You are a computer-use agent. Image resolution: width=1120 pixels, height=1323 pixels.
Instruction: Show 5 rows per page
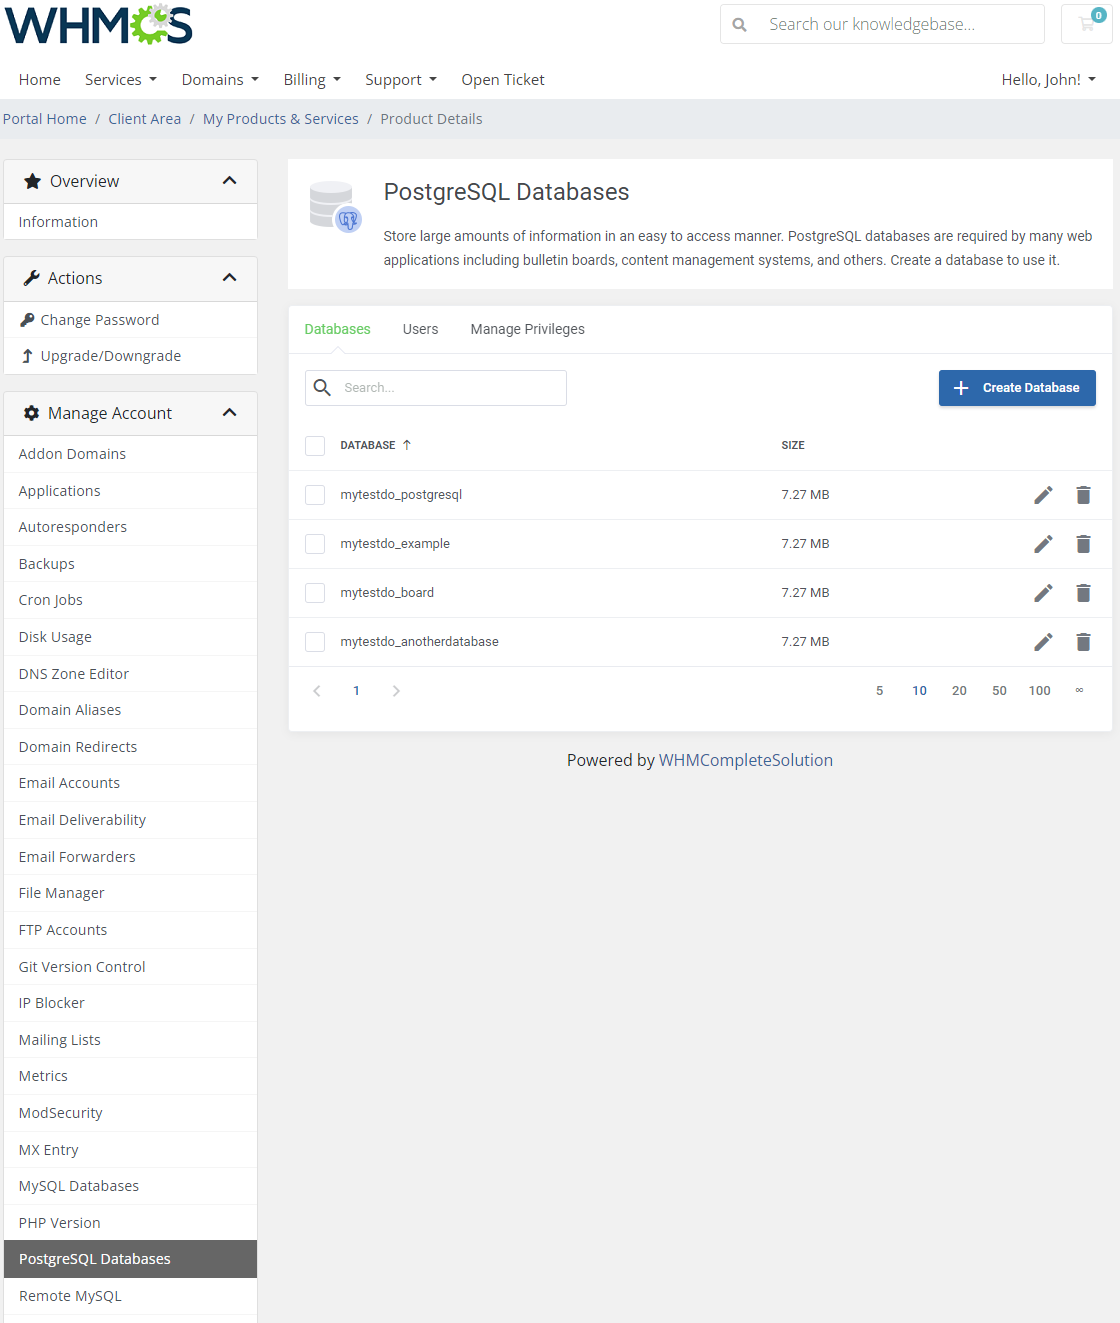click(x=880, y=691)
